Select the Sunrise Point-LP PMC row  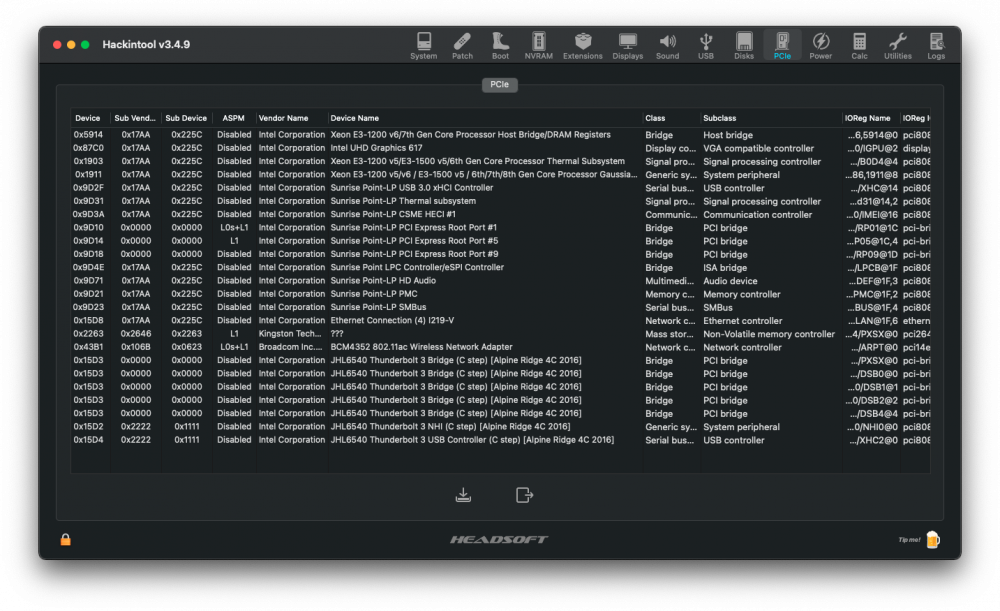[501, 294]
